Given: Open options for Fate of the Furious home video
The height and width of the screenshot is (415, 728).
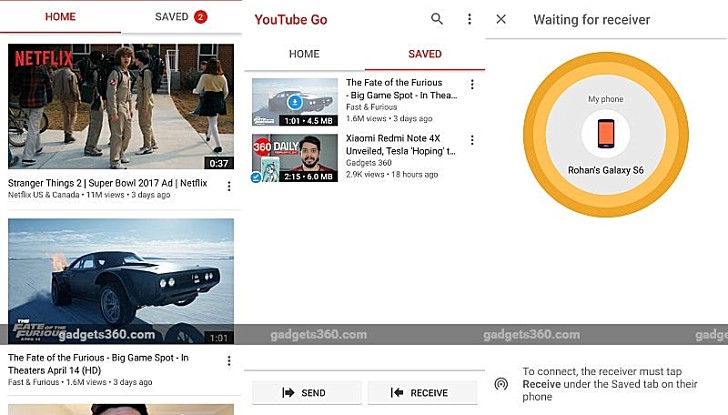Looking at the screenshot, I should (x=229, y=361).
